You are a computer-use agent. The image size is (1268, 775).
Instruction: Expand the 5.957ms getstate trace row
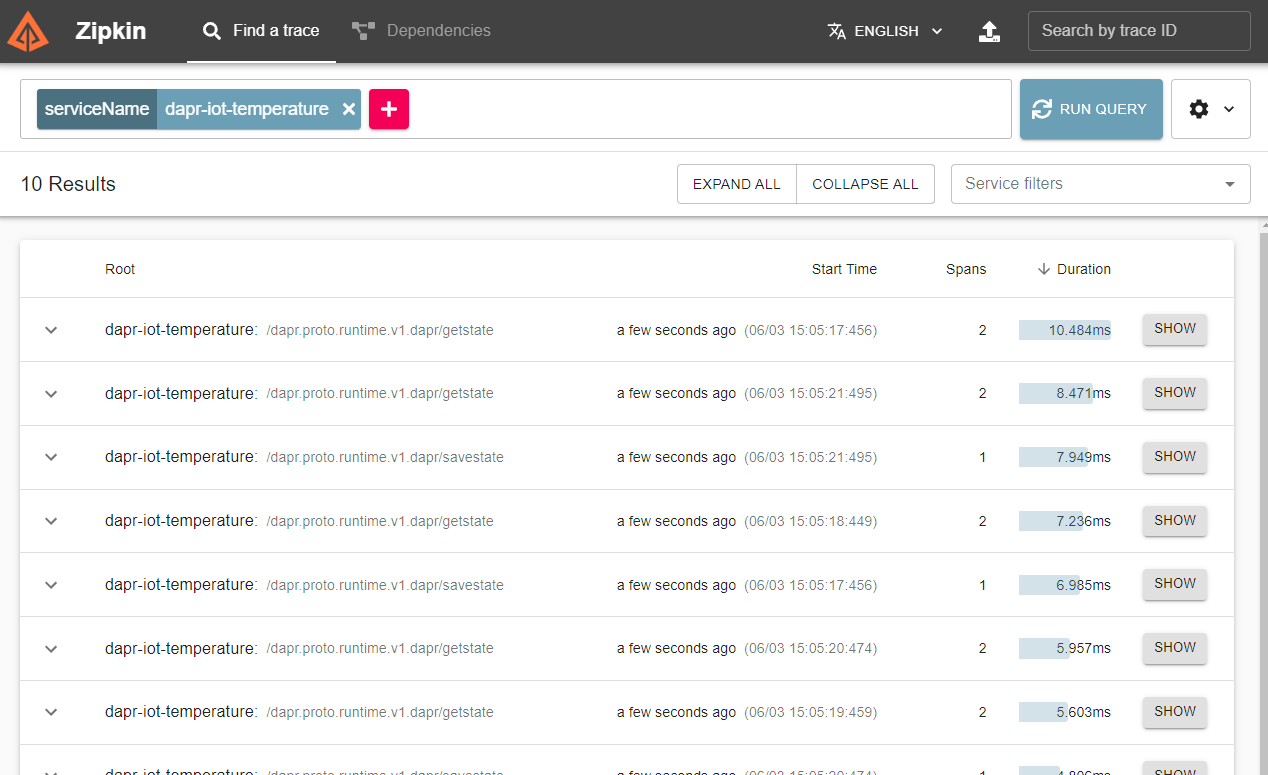[x=51, y=648]
